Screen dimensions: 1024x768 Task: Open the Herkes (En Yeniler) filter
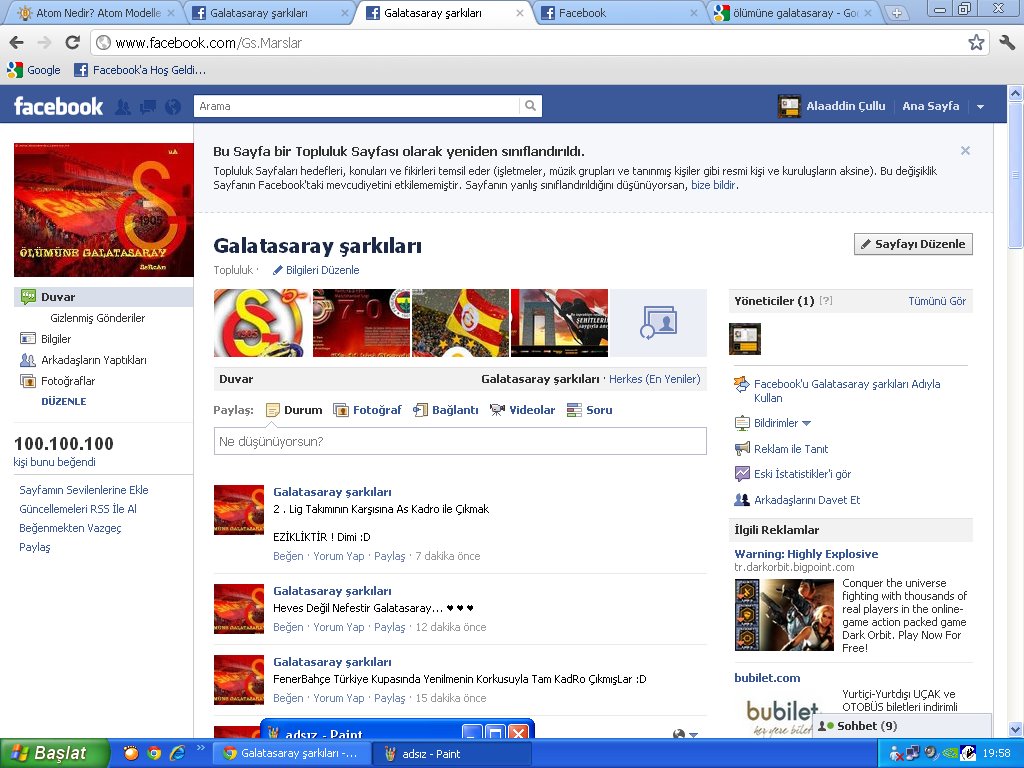pos(654,379)
